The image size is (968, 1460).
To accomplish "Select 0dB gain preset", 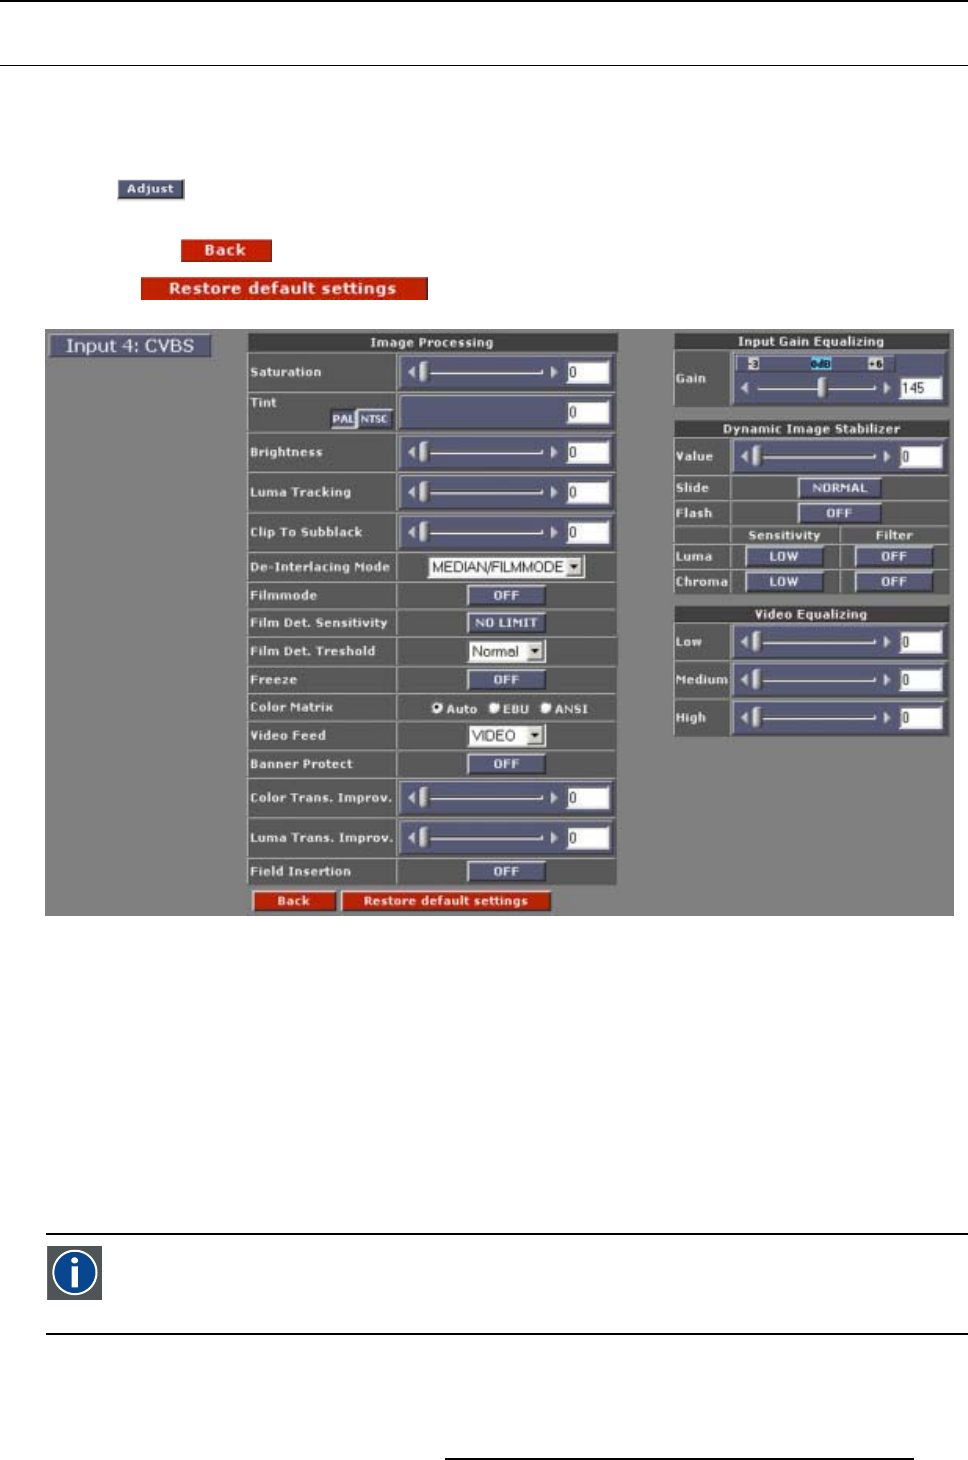I will (821, 364).
